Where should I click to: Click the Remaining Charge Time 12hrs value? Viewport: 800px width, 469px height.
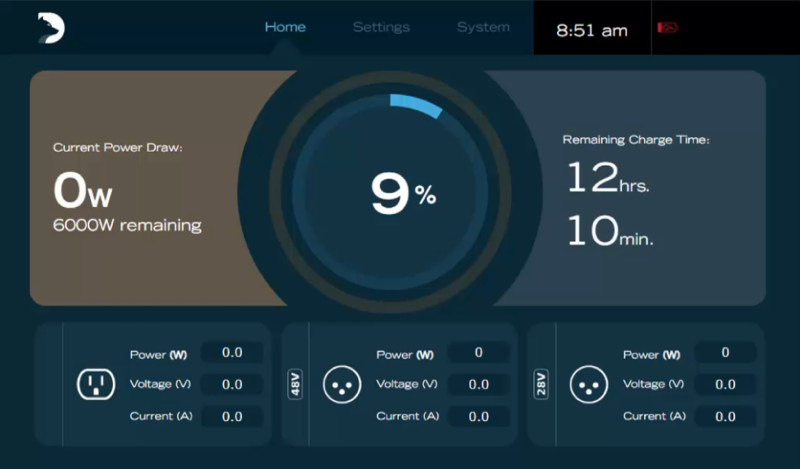(x=608, y=180)
